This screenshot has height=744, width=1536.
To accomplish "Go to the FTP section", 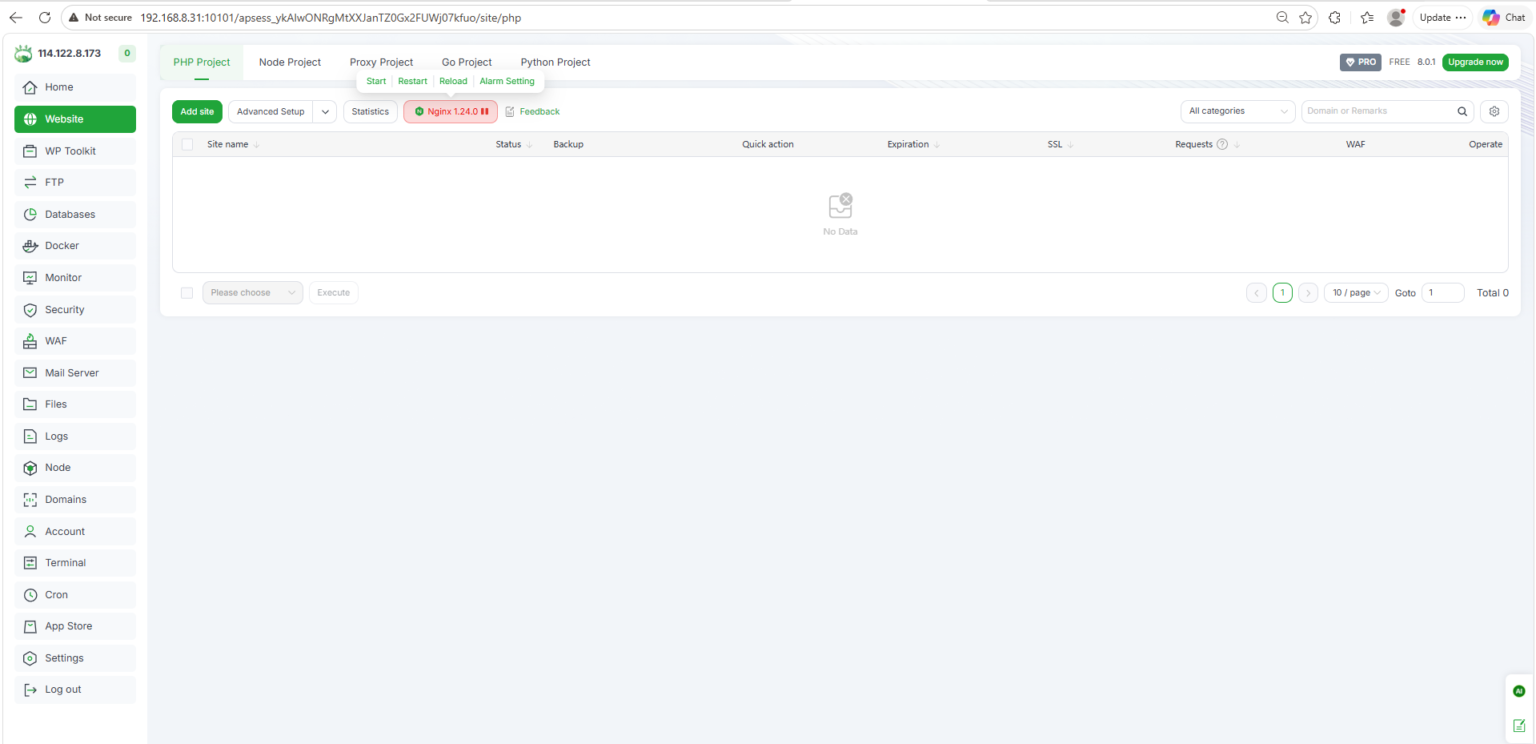I will (75, 182).
